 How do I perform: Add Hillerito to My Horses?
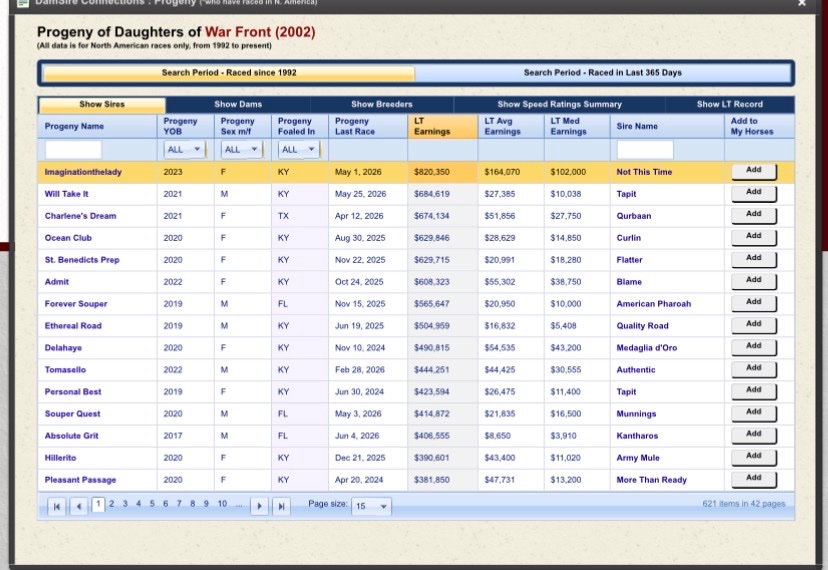pyautogui.click(x=754, y=458)
